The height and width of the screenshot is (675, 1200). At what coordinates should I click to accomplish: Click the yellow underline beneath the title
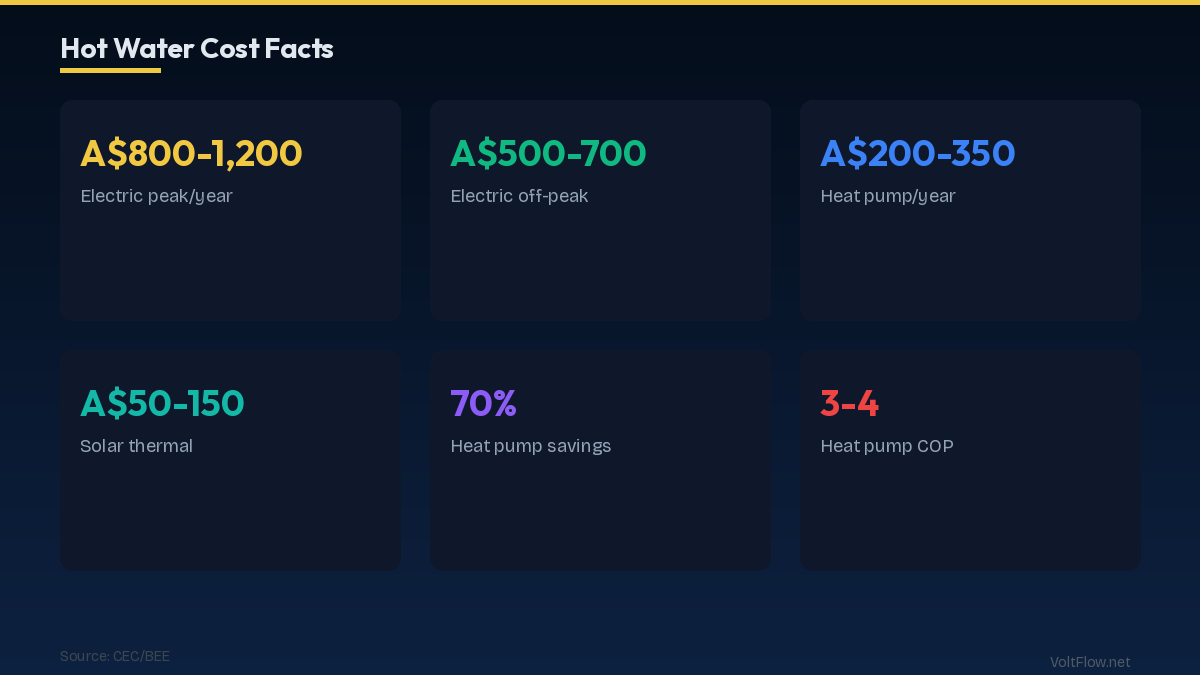[110, 70]
